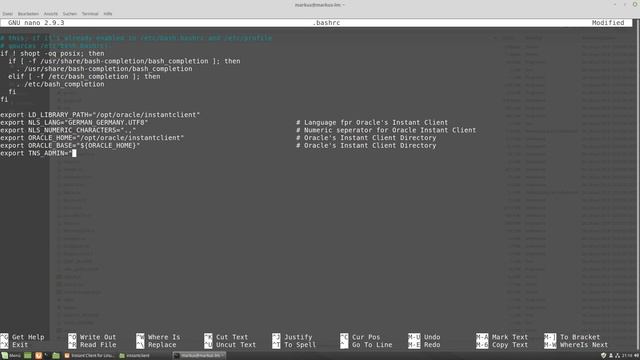Image resolution: width=640 pixels, height=360 pixels.
Task: Click the export TNS_ADMIN line
Action: point(38,153)
